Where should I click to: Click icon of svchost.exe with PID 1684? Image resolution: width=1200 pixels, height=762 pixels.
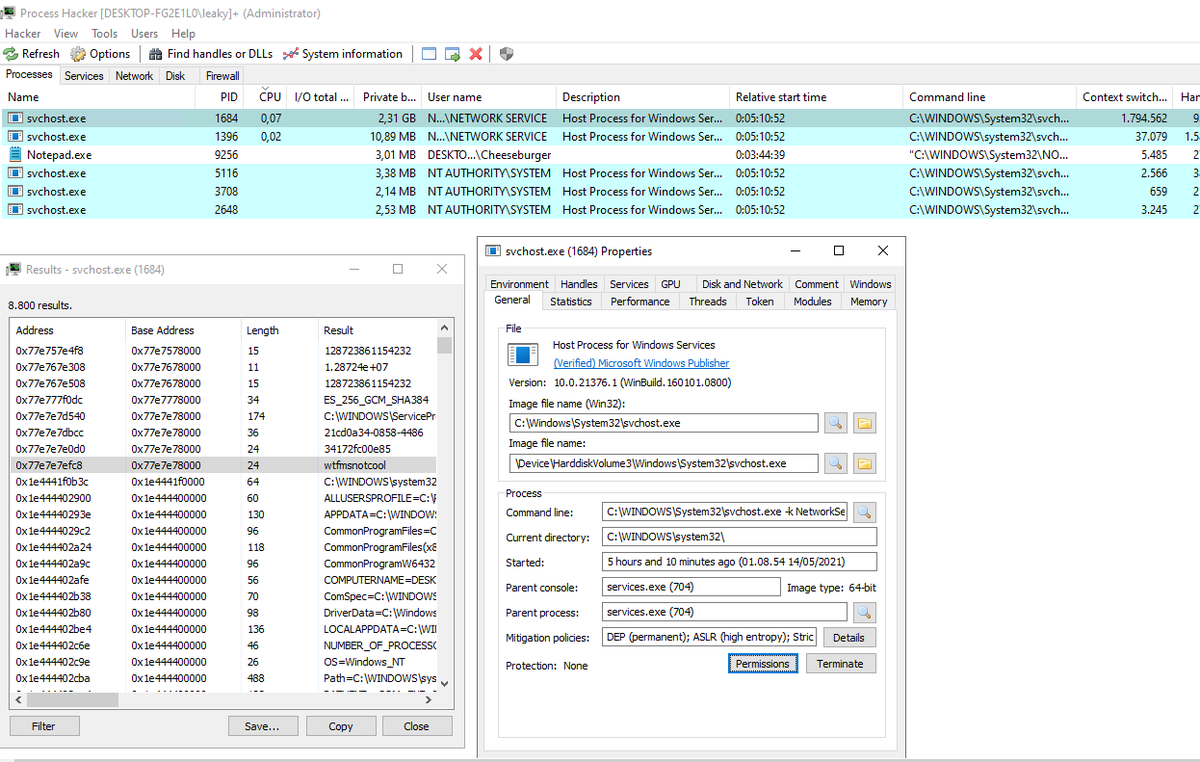point(15,118)
